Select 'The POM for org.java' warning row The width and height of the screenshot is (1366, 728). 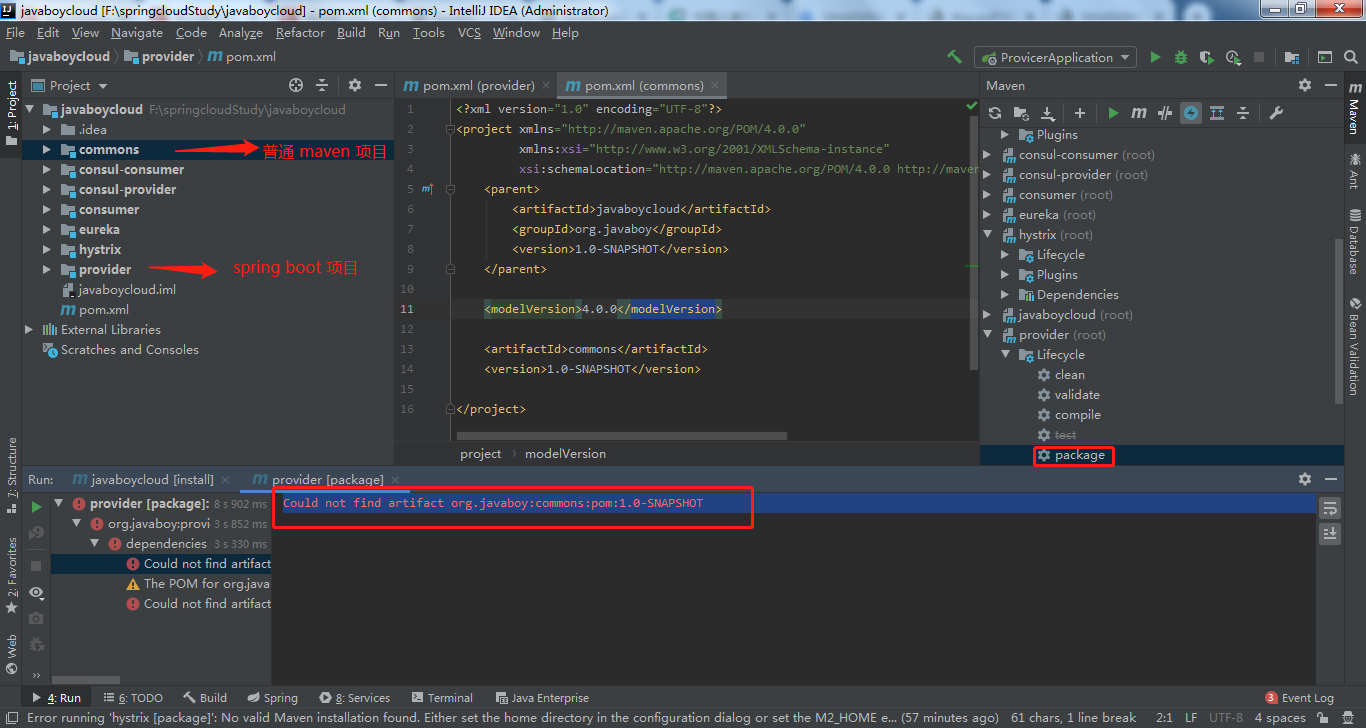(x=198, y=584)
